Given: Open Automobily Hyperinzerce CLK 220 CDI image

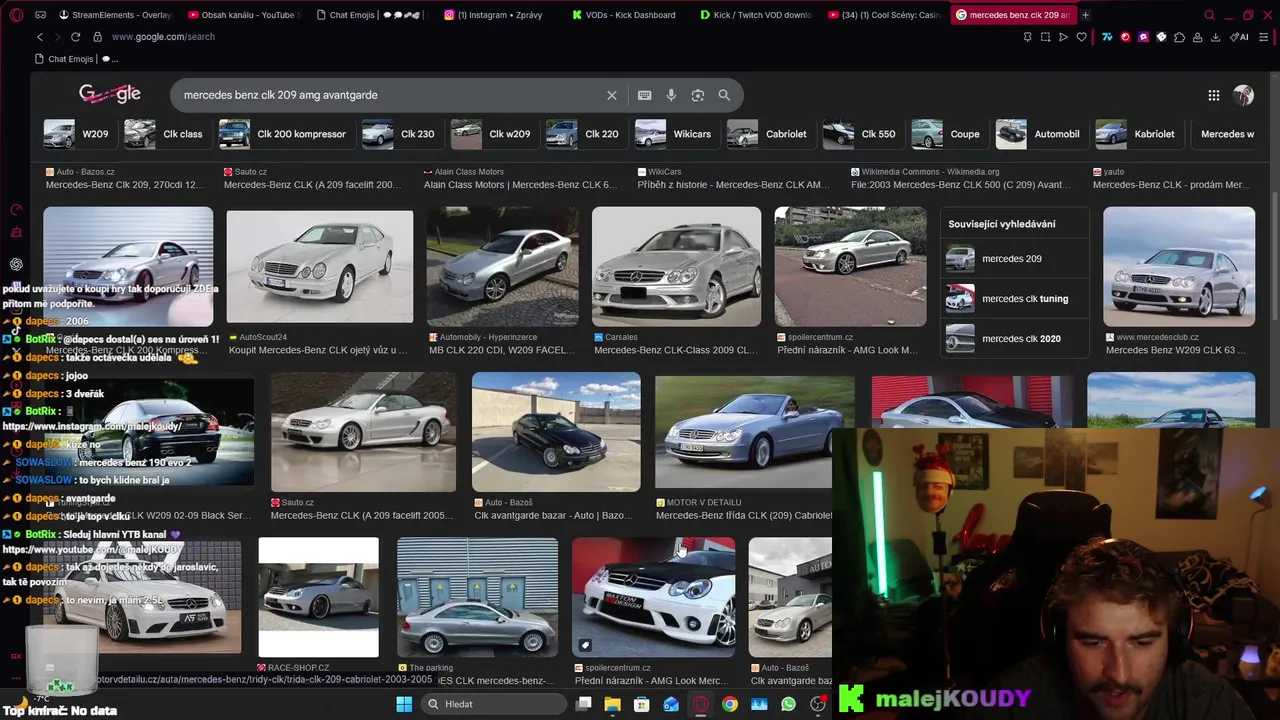Looking at the screenshot, I should pos(502,267).
